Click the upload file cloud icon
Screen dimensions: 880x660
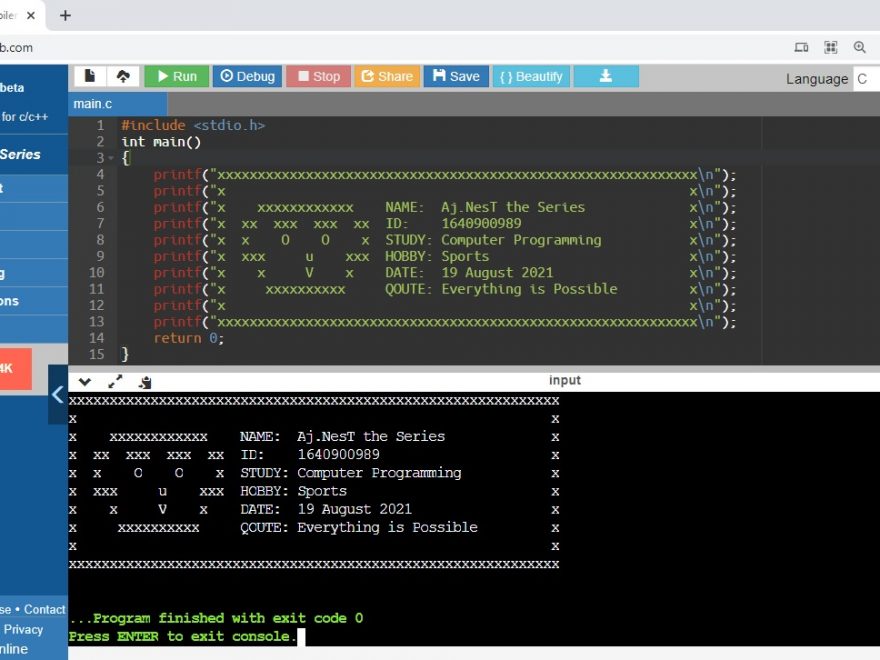[x=122, y=76]
